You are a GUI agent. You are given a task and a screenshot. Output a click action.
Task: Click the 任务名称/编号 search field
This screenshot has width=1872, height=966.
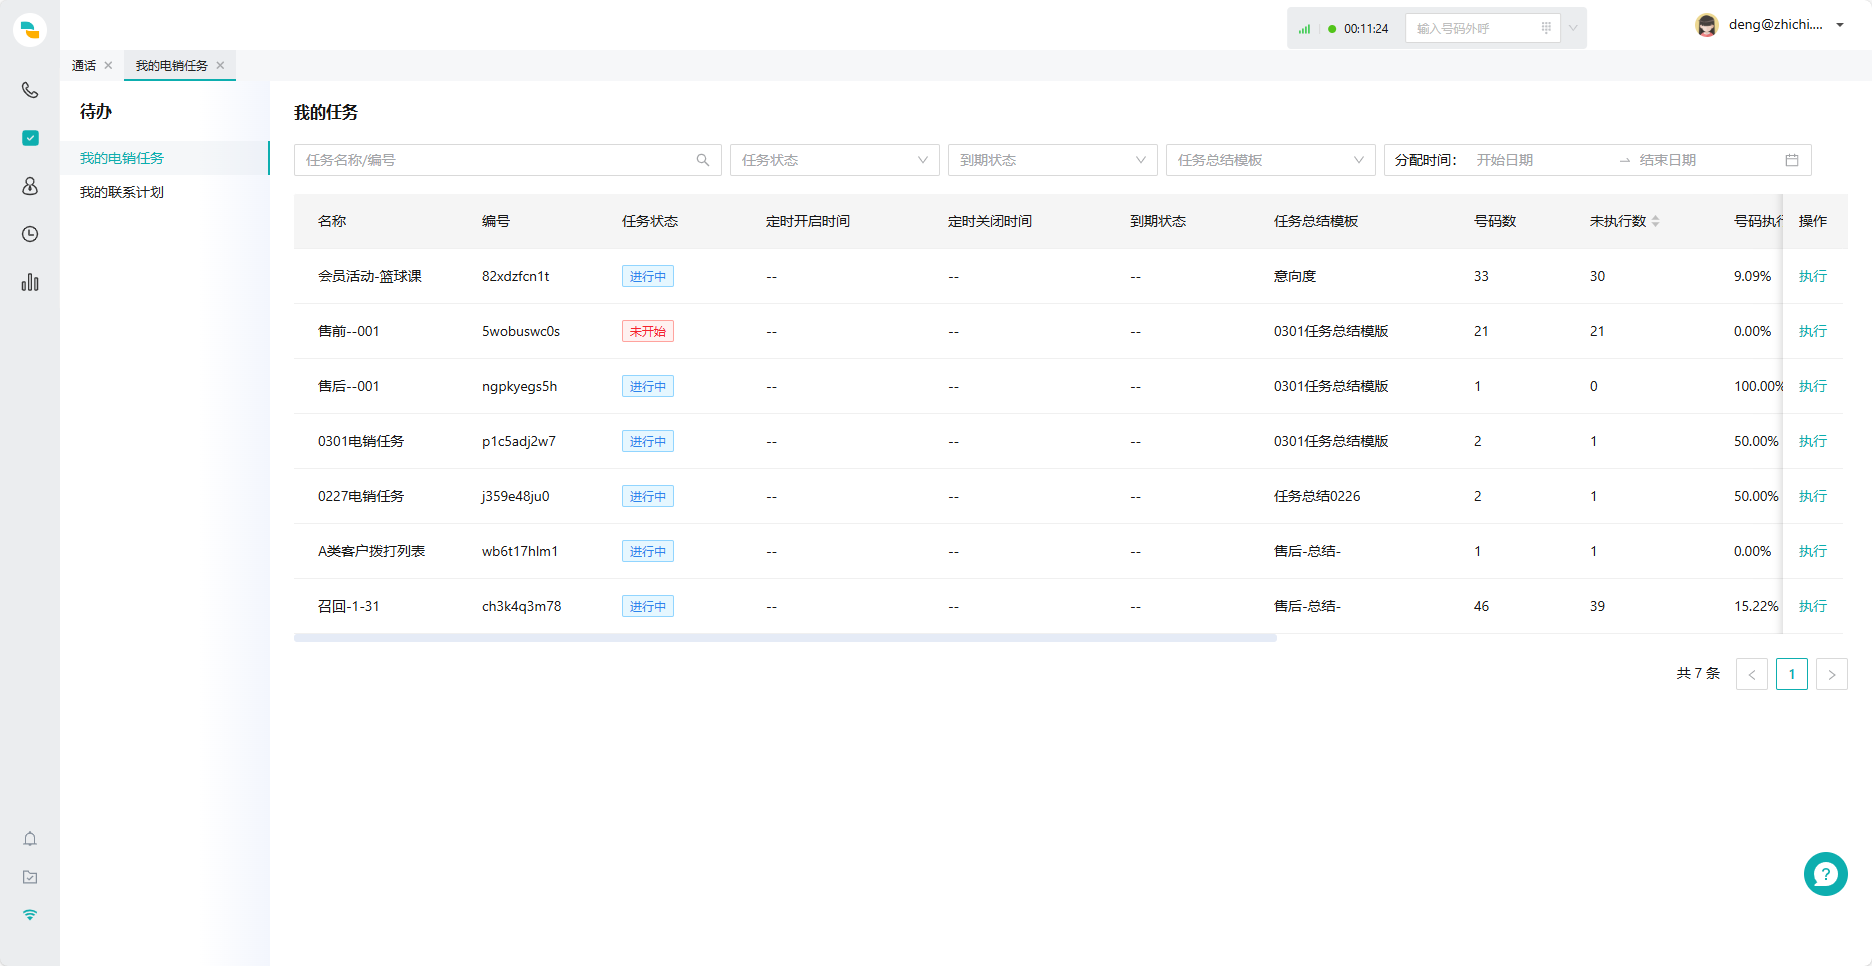click(508, 160)
